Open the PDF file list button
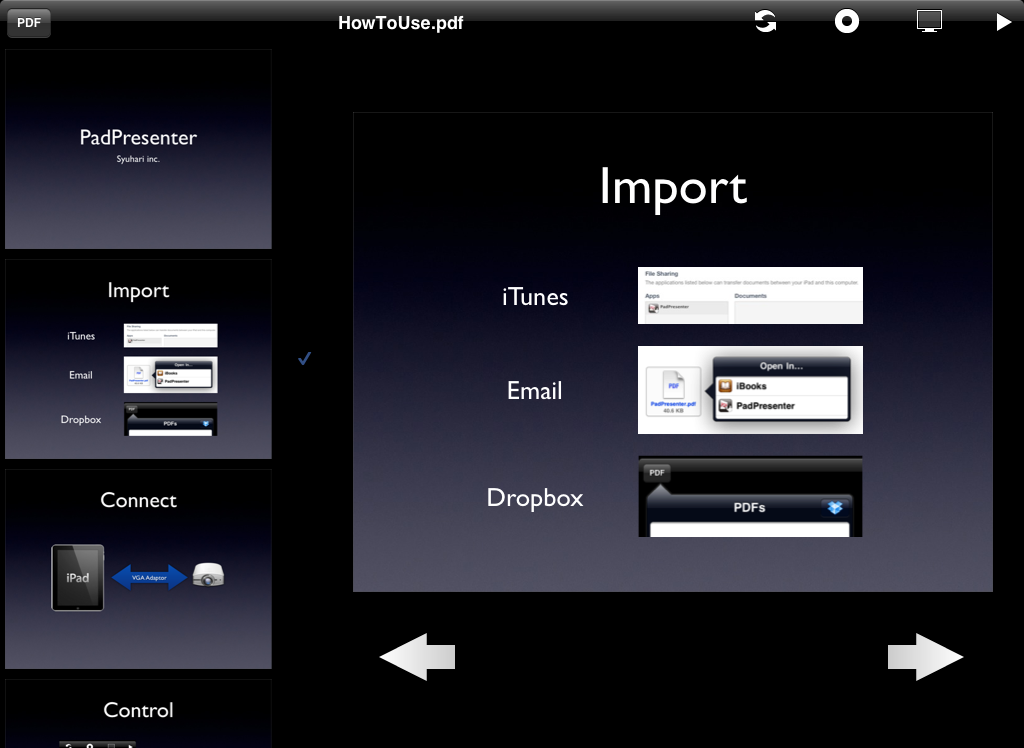 [x=29, y=23]
